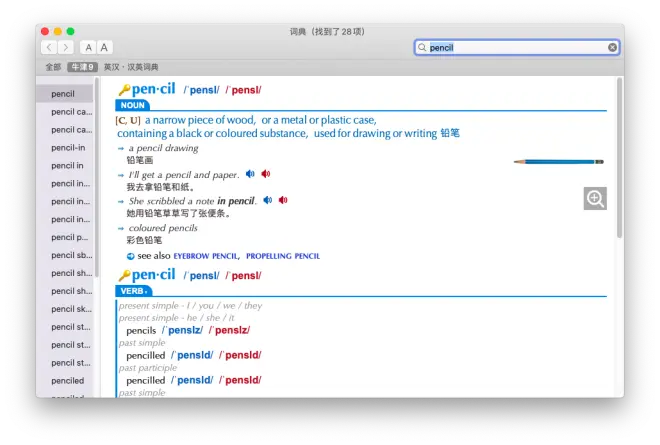Play the blue noun pronunciation /ˈpensl/
The height and width of the screenshot is (445, 660).
coord(201,90)
